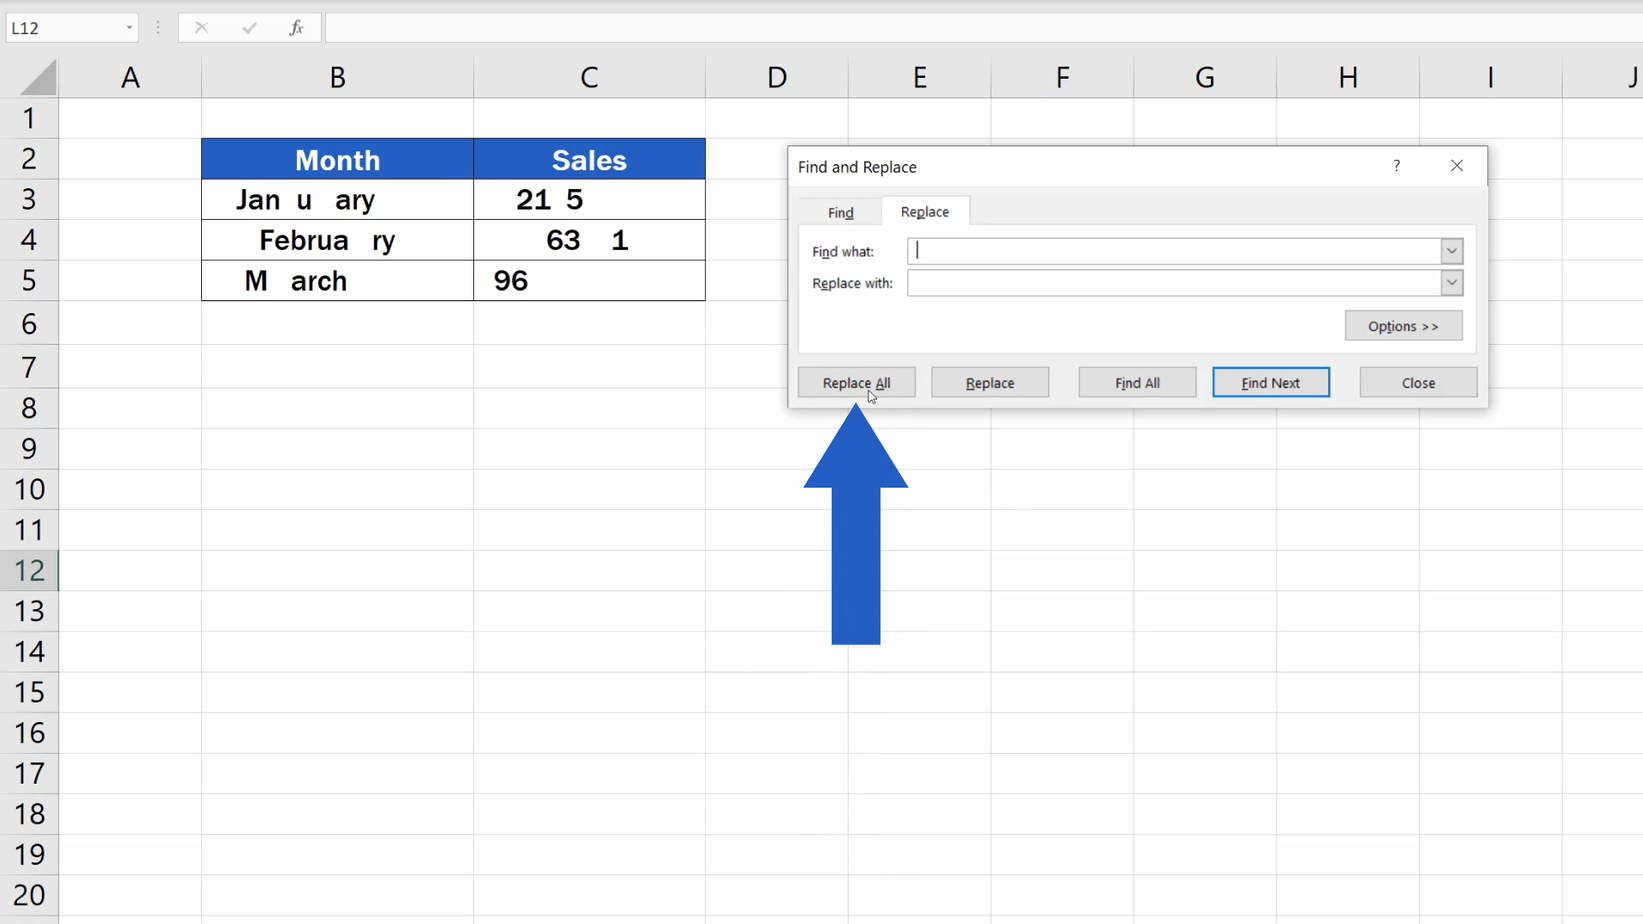
Task: Open the Find what dropdown arrow
Action: [x=1451, y=250]
